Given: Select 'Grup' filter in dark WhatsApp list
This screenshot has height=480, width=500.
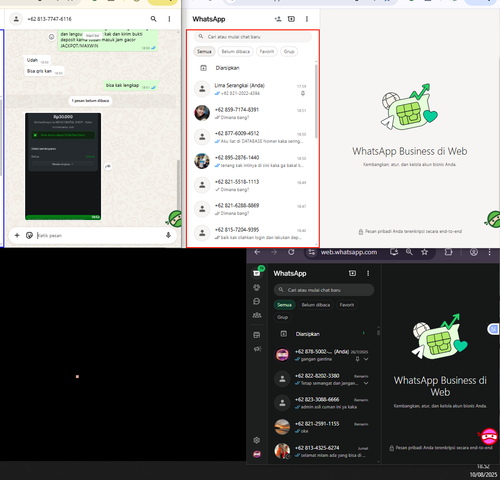Looking at the screenshot, I should pos(282,317).
